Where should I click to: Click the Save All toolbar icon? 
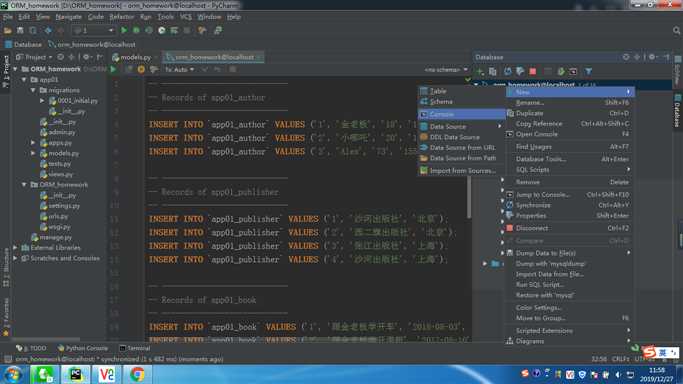click(x=20, y=30)
